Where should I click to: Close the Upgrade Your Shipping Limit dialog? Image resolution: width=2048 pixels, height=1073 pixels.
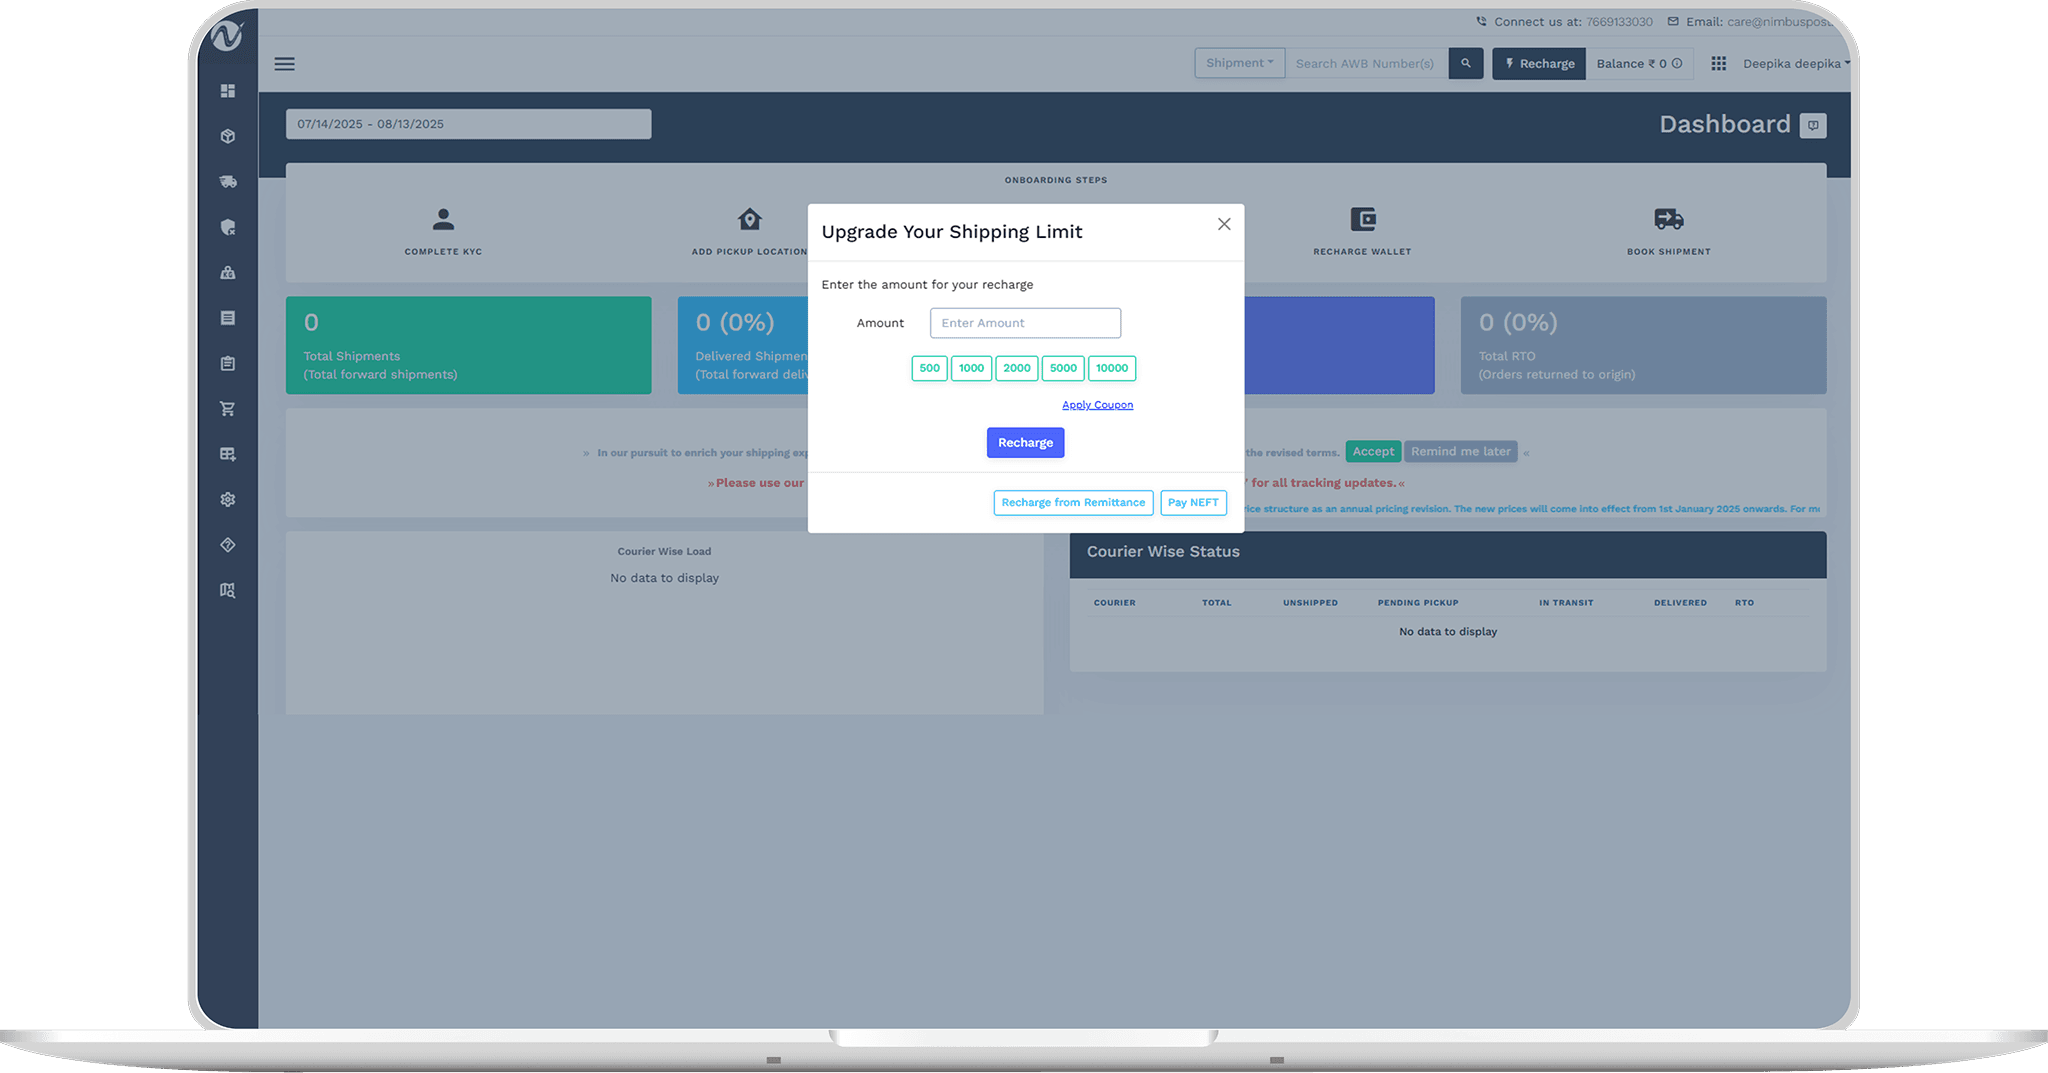pyautogui.click(x=1224, y=224)
